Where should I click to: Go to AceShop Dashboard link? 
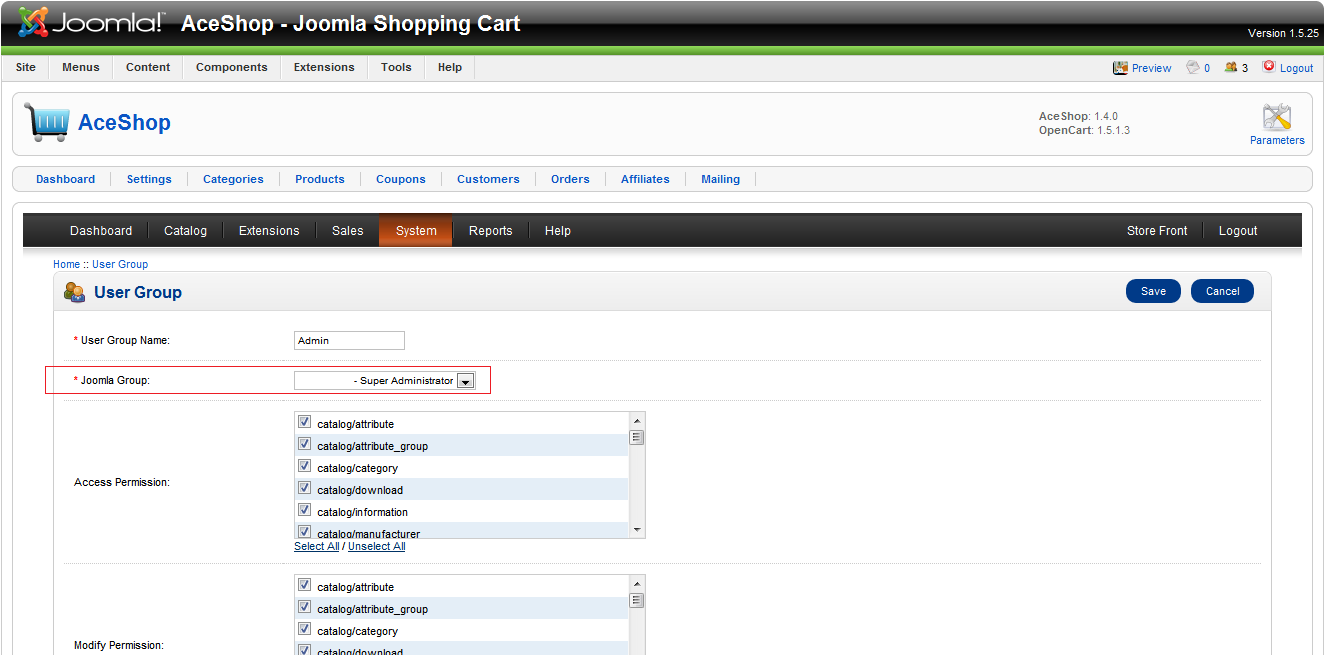[66, 179]
